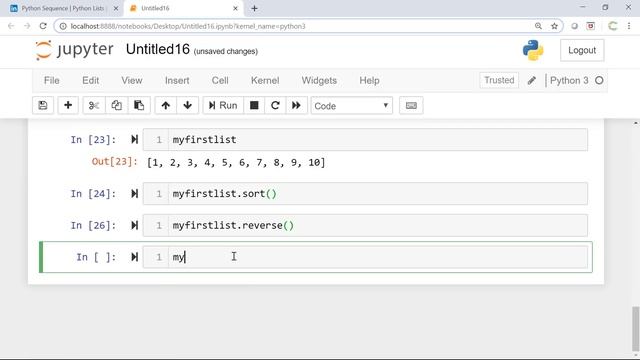Open the Help menu
Screen dimensions: 640x360
[369, 80]
